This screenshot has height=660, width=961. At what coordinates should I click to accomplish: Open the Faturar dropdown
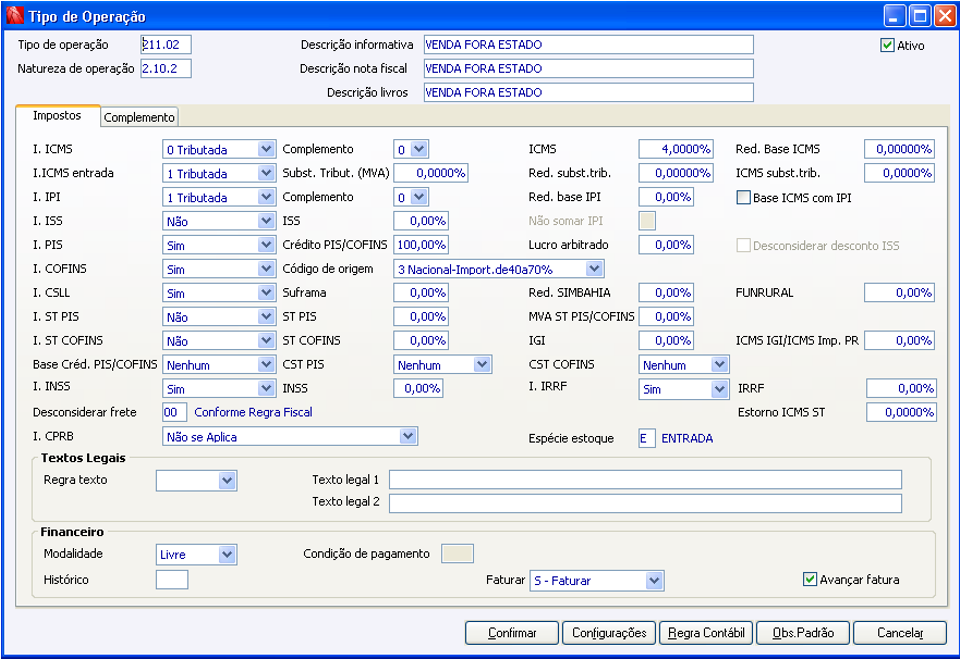pos(654,581)
